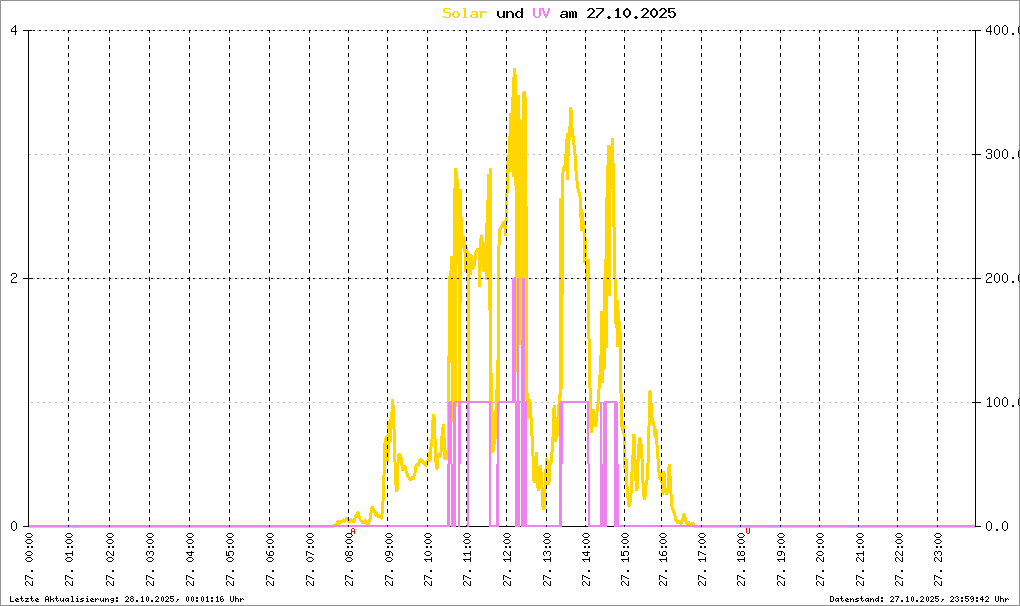Click the yellow 'Solar' word in the title
Image resolution: width=1020 pixels, height=606 pixels.
[464, 13]
